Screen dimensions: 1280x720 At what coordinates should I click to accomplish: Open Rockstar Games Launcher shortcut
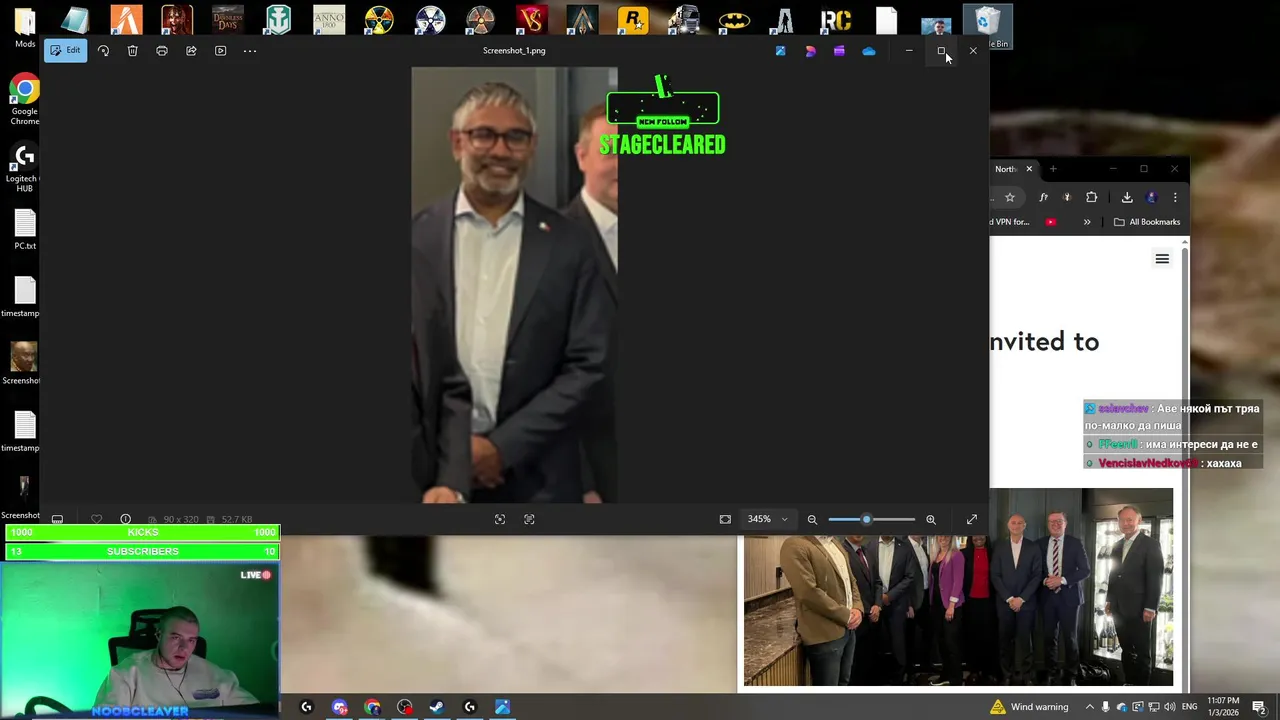[x=633, y=20]
